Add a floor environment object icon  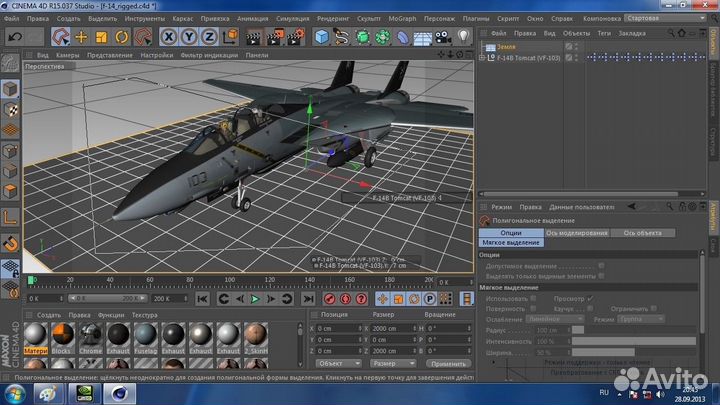tap(422, 37)
